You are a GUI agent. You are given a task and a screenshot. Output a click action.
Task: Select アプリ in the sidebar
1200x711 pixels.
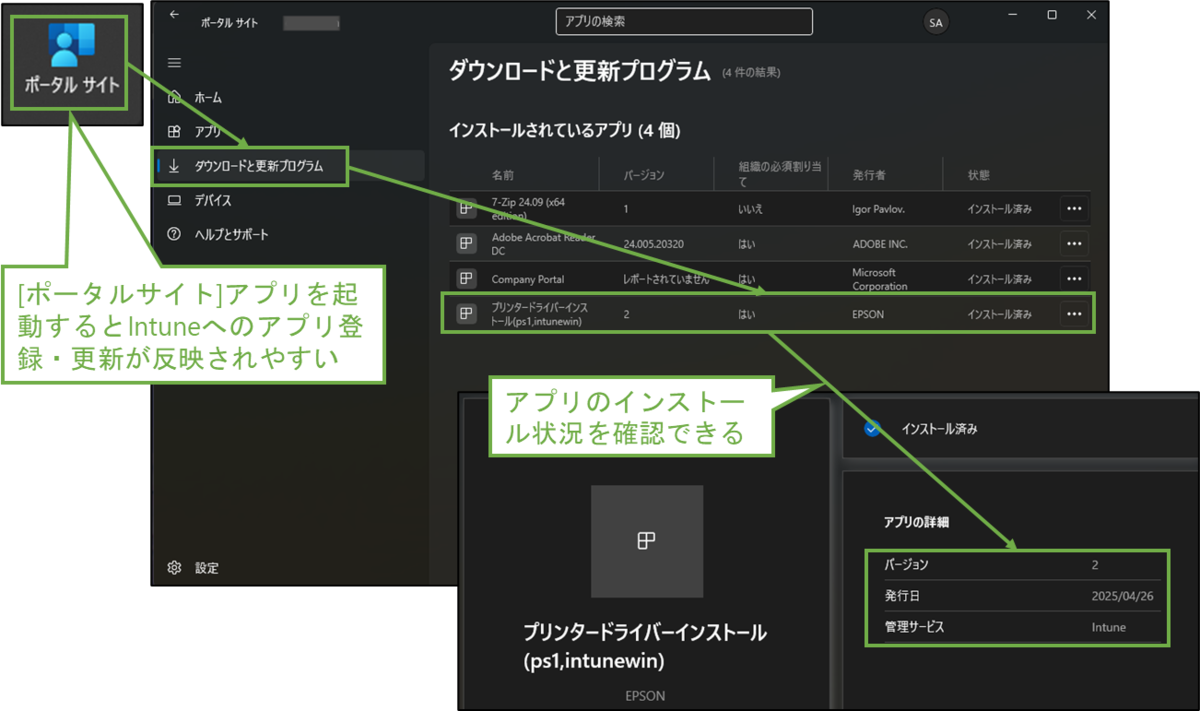point(208,132)
